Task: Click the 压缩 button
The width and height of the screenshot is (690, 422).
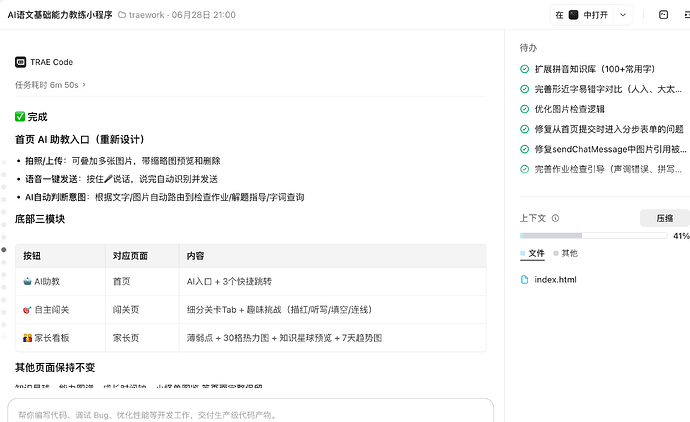Action: [x=664, y=218]
